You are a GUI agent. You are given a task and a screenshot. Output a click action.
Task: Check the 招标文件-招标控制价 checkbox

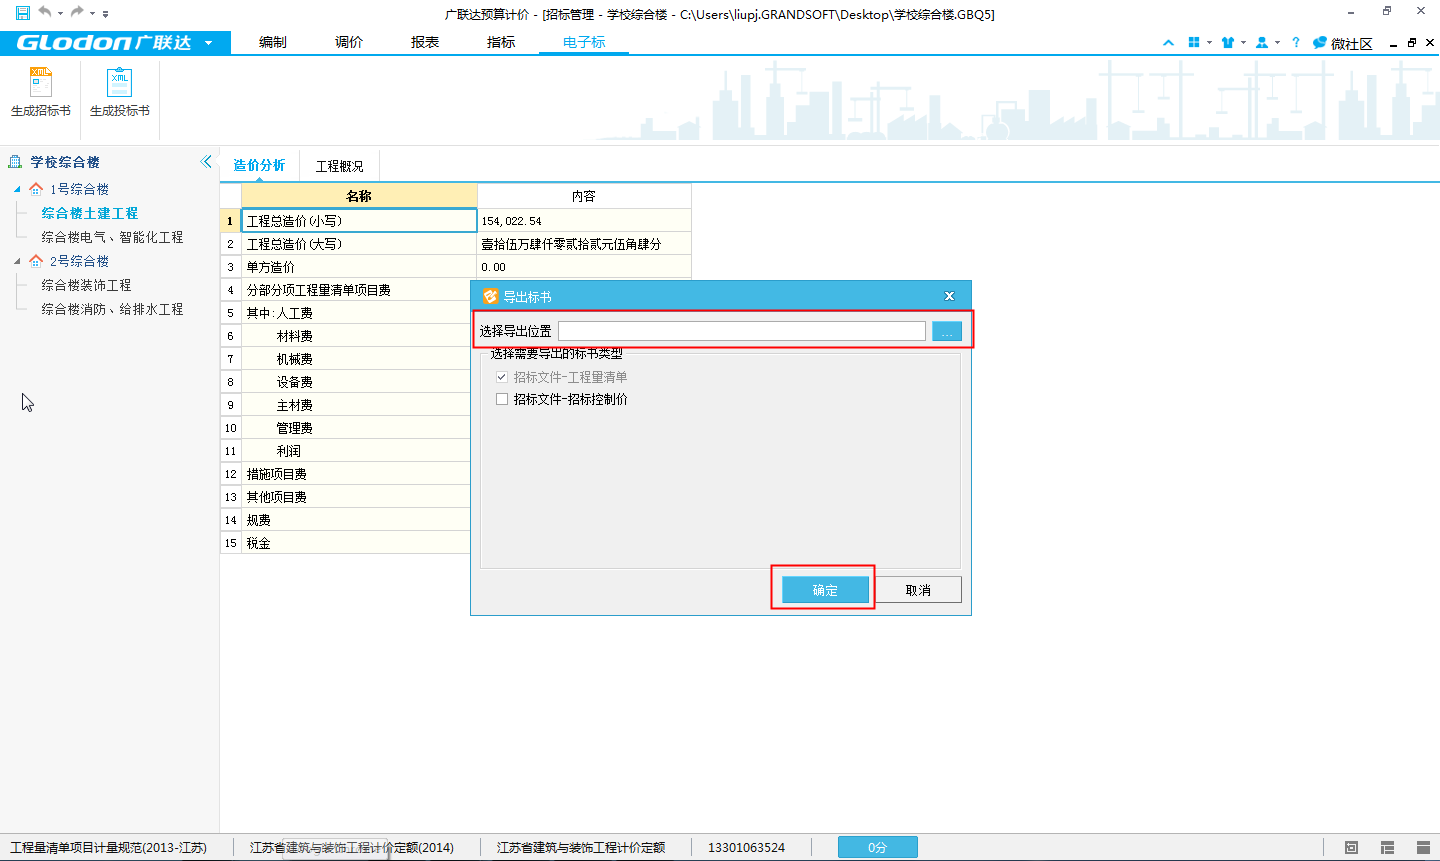[x=502, y=399]
